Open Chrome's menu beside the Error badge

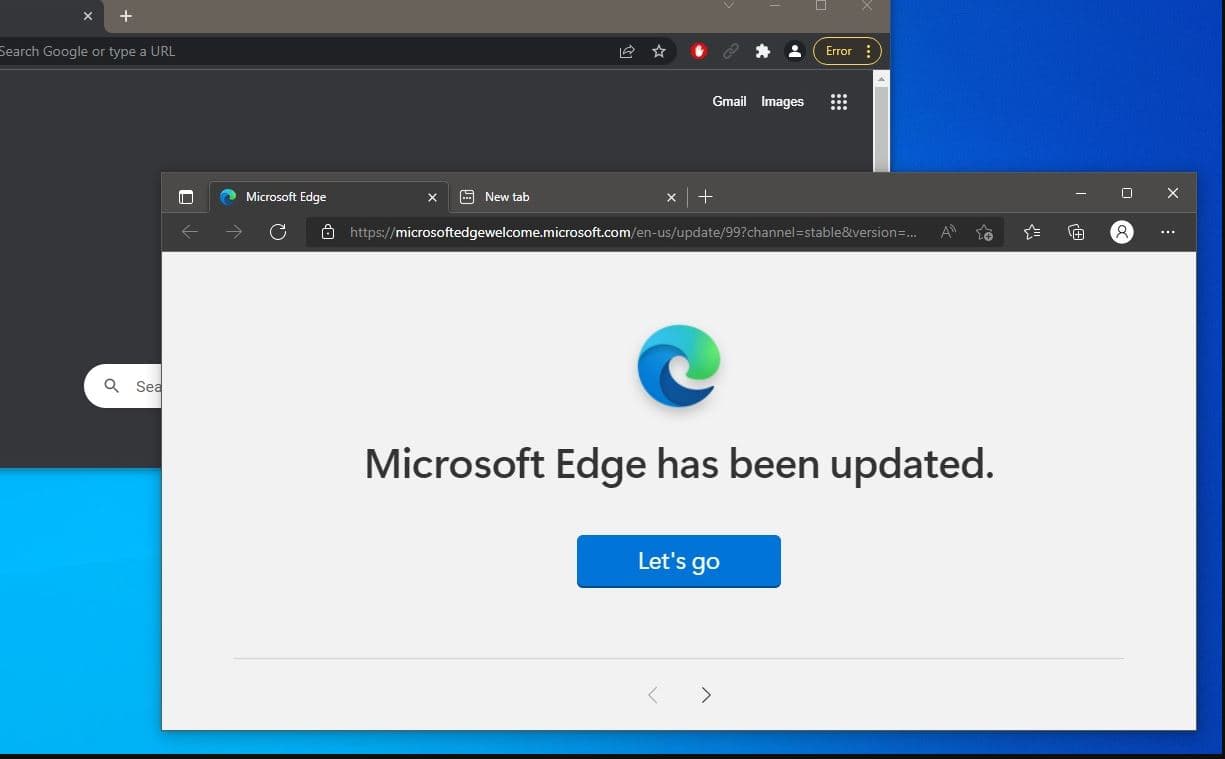(866, 51)
